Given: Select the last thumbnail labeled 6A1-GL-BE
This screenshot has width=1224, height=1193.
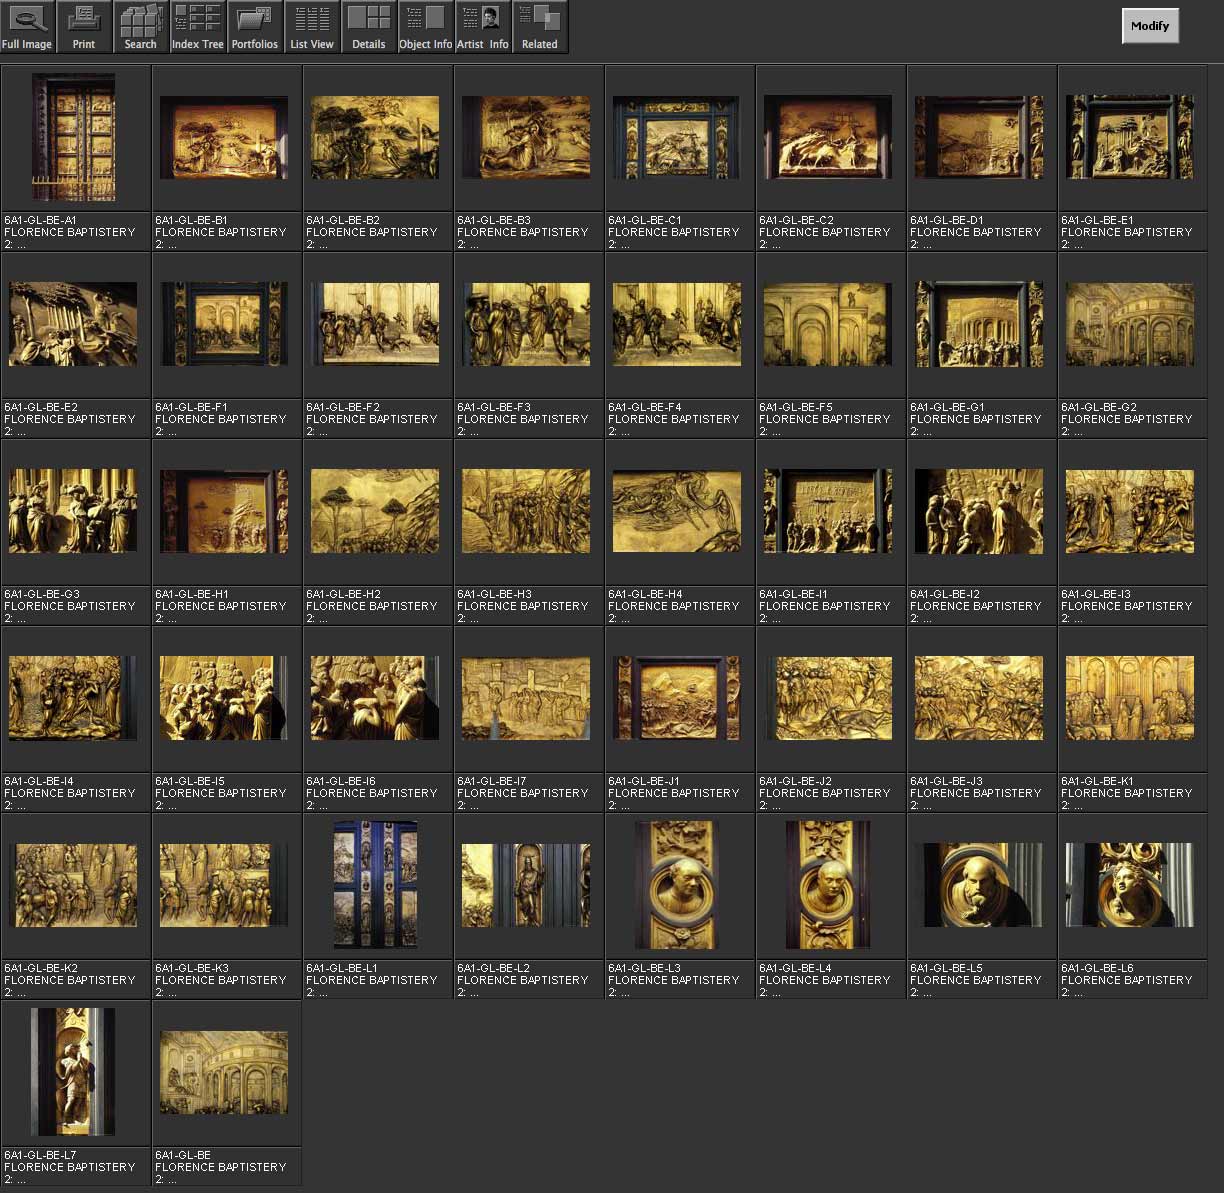Looking at the screenshot, I should tap(224, 1072).
